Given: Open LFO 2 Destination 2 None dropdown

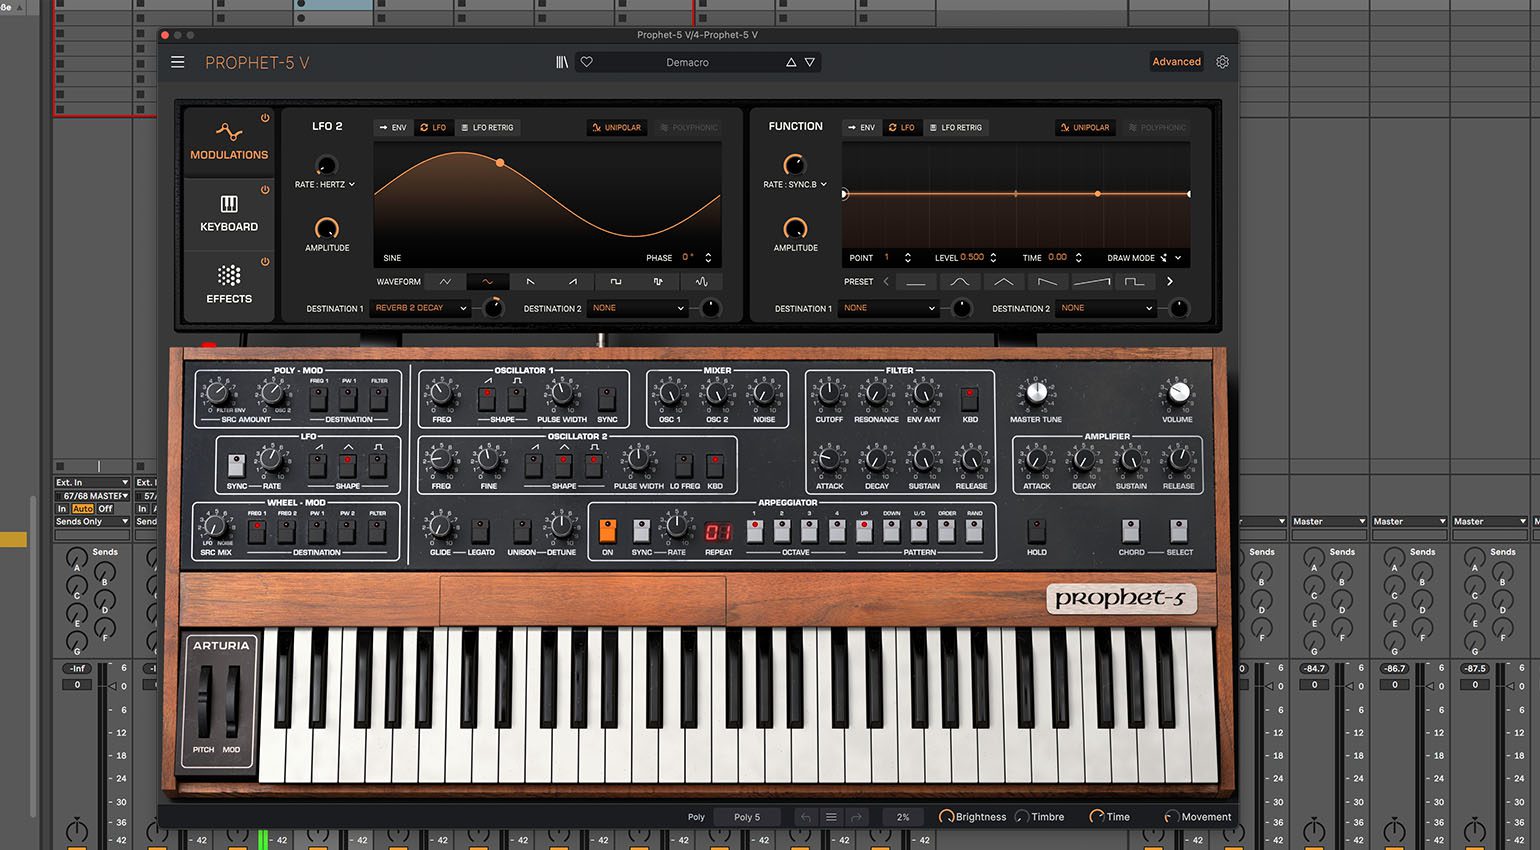Looking at the screenshot, I should [638, 308].
